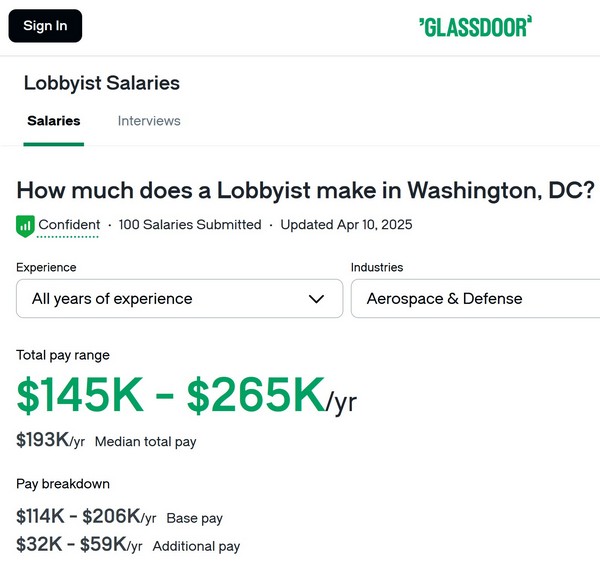Click the Sign In button
600x563 pixels.
(45, 26)
